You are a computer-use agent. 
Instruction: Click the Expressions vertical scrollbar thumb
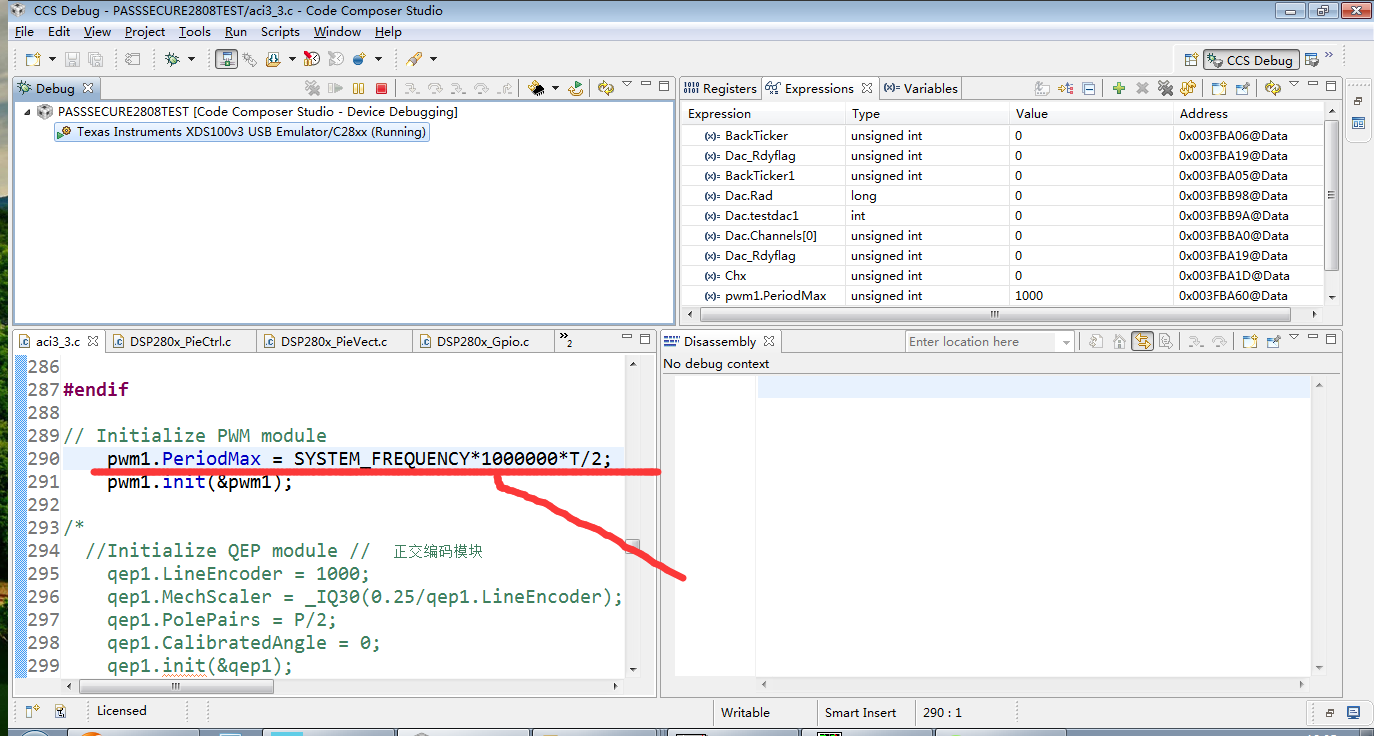coord(1331,195)
